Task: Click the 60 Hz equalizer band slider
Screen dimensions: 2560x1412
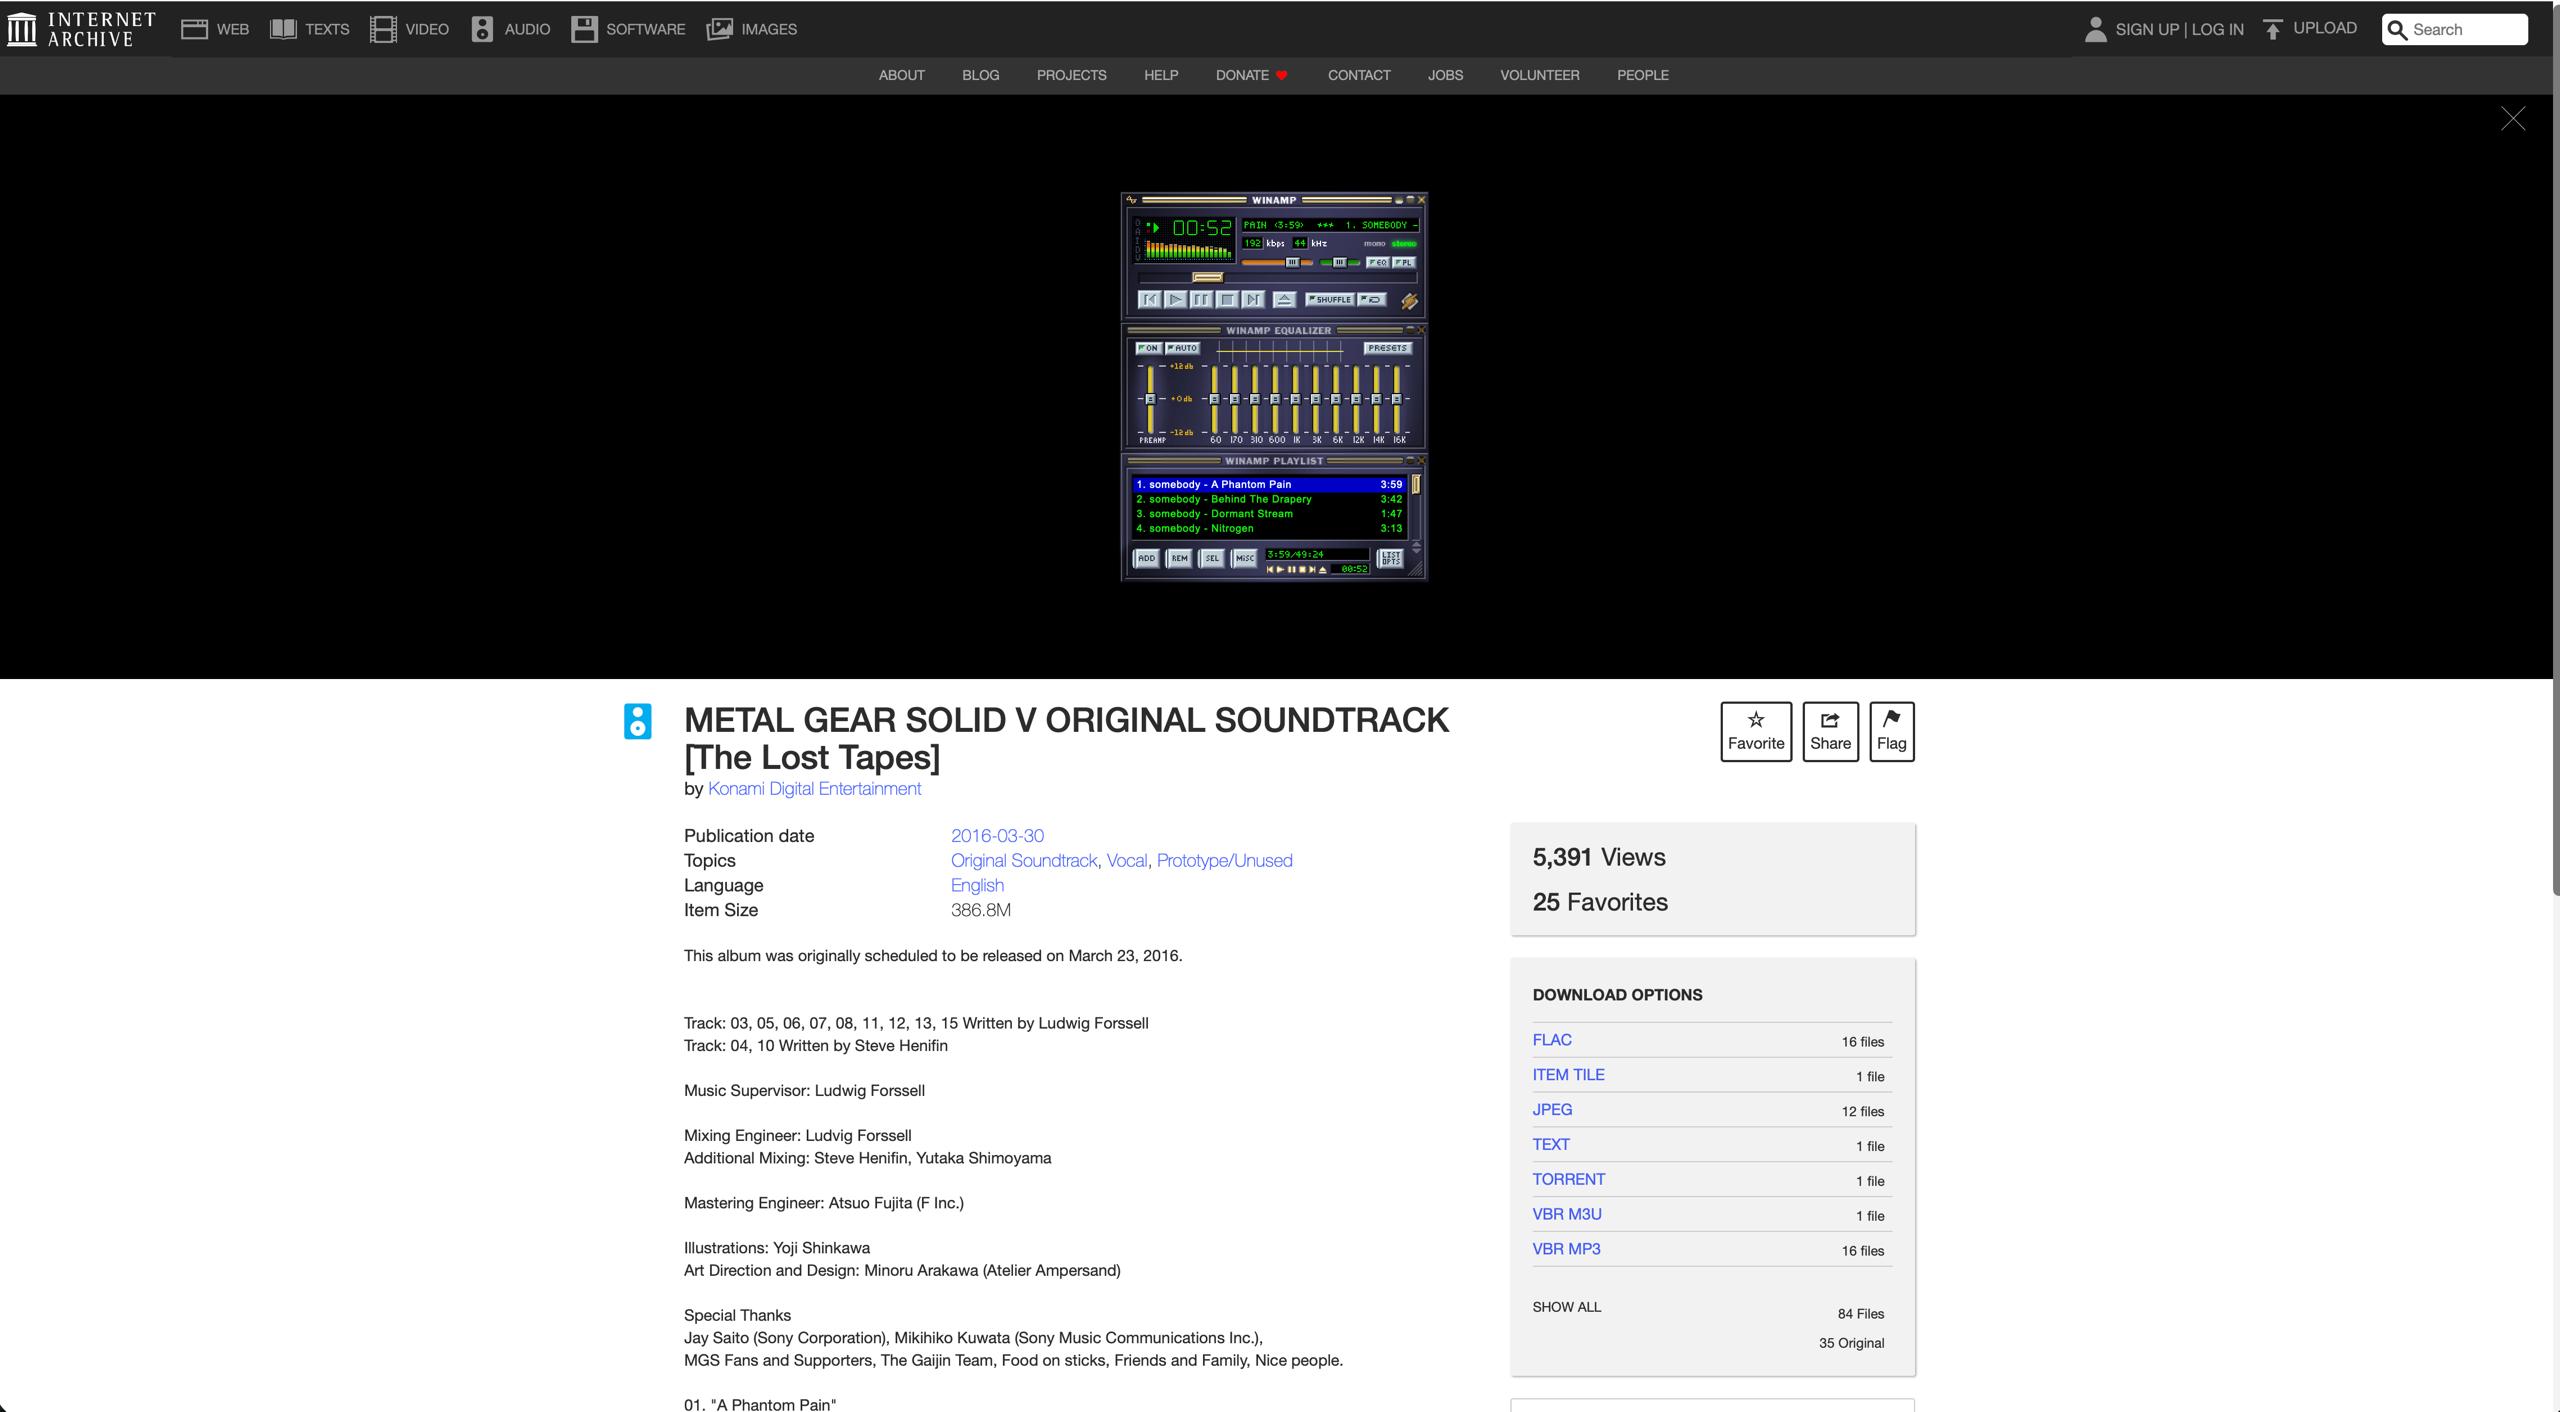Action: (x=1215, y=399)
